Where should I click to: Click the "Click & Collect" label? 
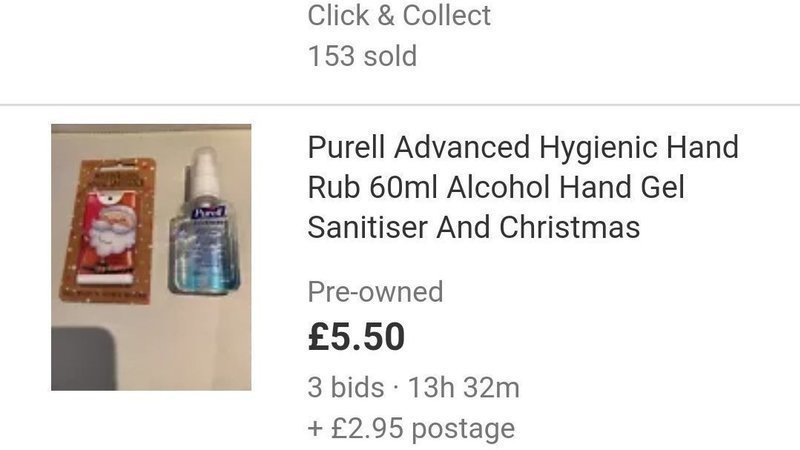tap(399, 15)
